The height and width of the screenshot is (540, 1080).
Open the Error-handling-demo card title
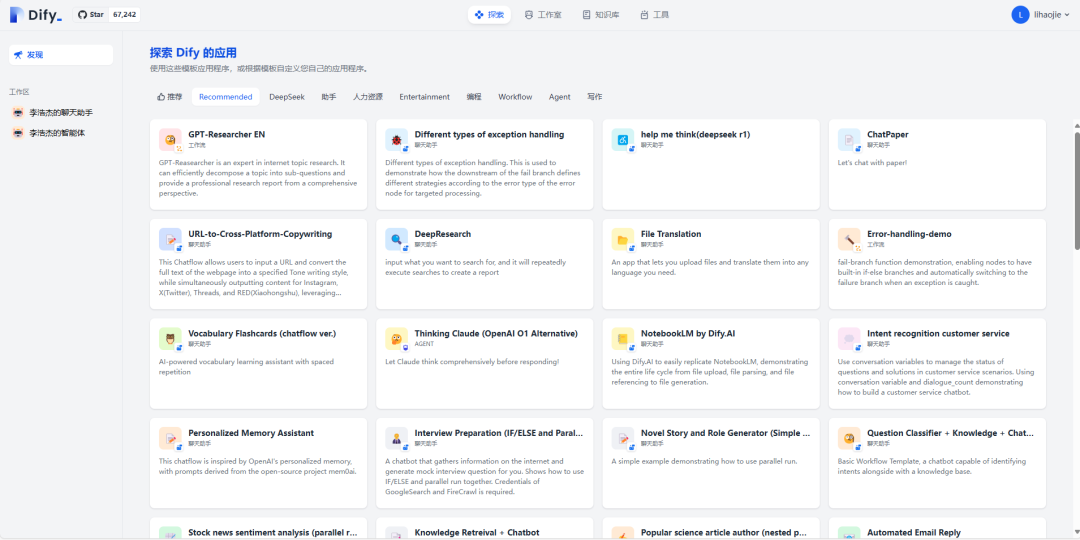909,234
